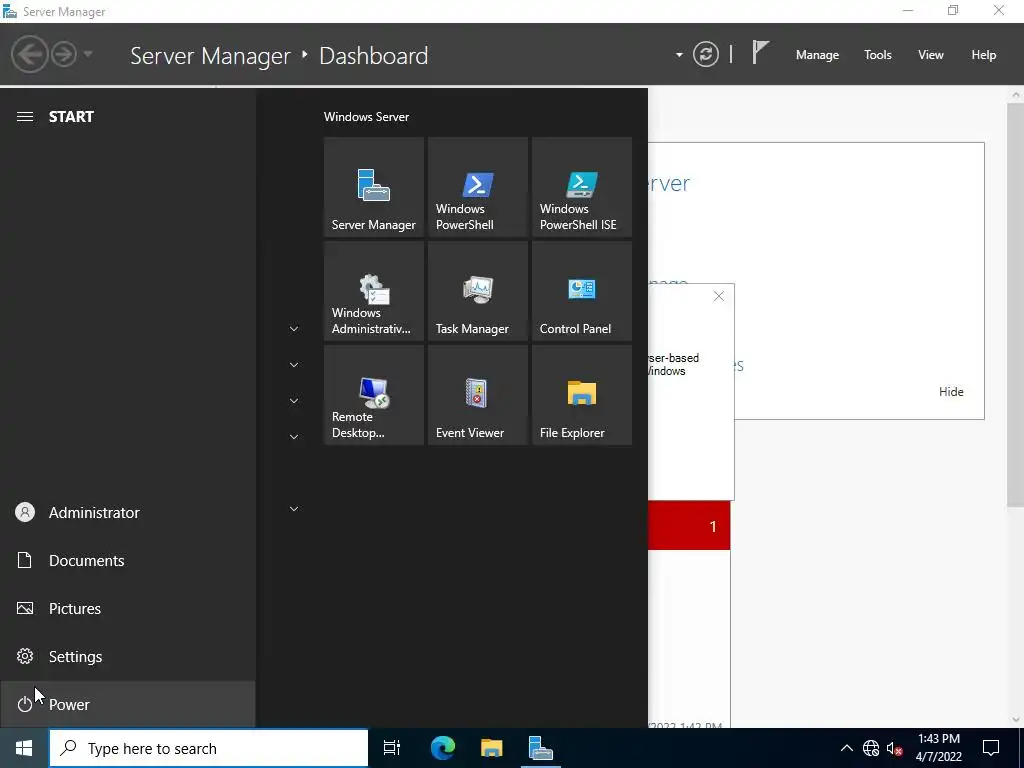Click the Dashboard breadcrumb title
The image size is (1024, 768).
[x=374, y=56]
